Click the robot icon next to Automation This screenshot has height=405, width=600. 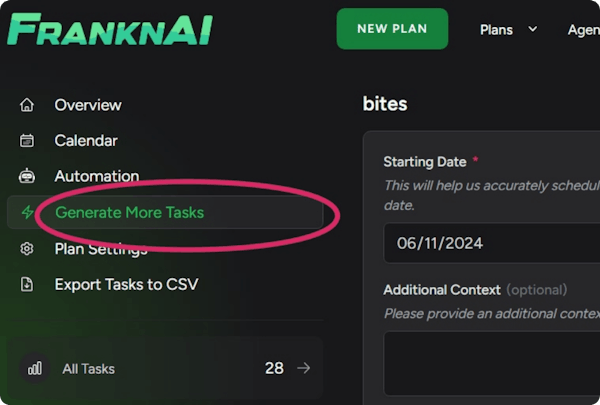coord(27,176)
